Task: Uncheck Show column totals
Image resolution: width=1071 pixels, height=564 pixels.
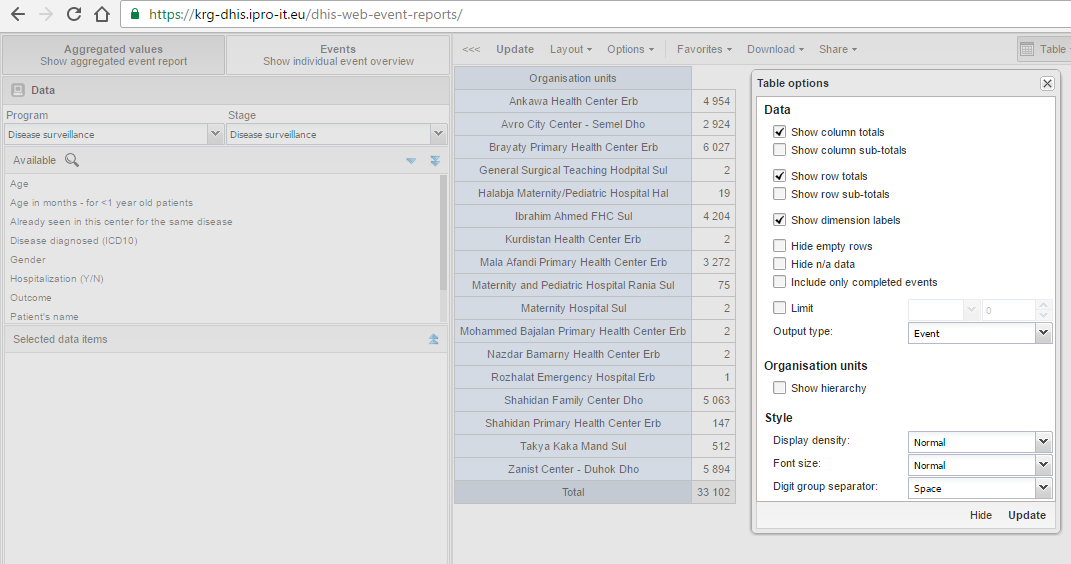Action: [780, 132]
